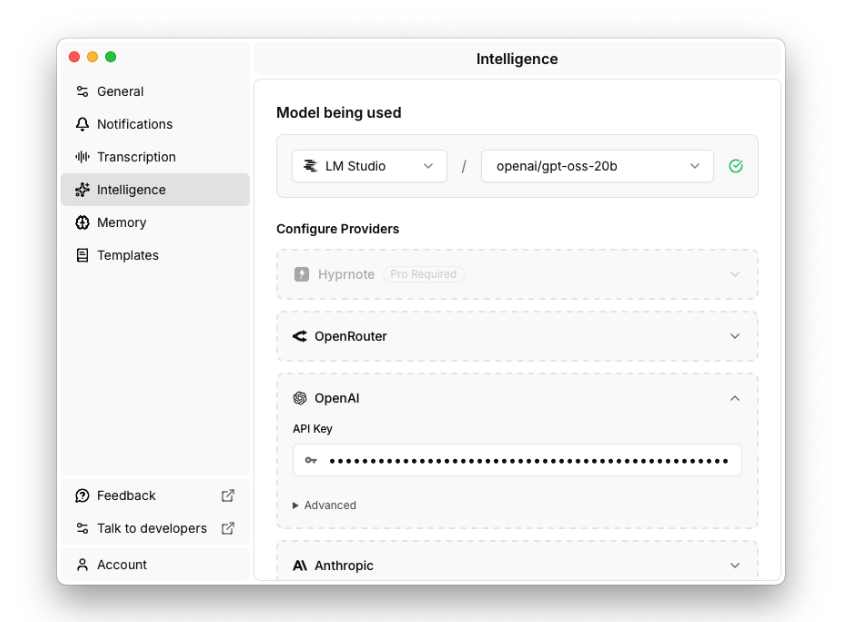Close the settings window
This screenshot has width=847, height=622.
click(x=75, y=57)
